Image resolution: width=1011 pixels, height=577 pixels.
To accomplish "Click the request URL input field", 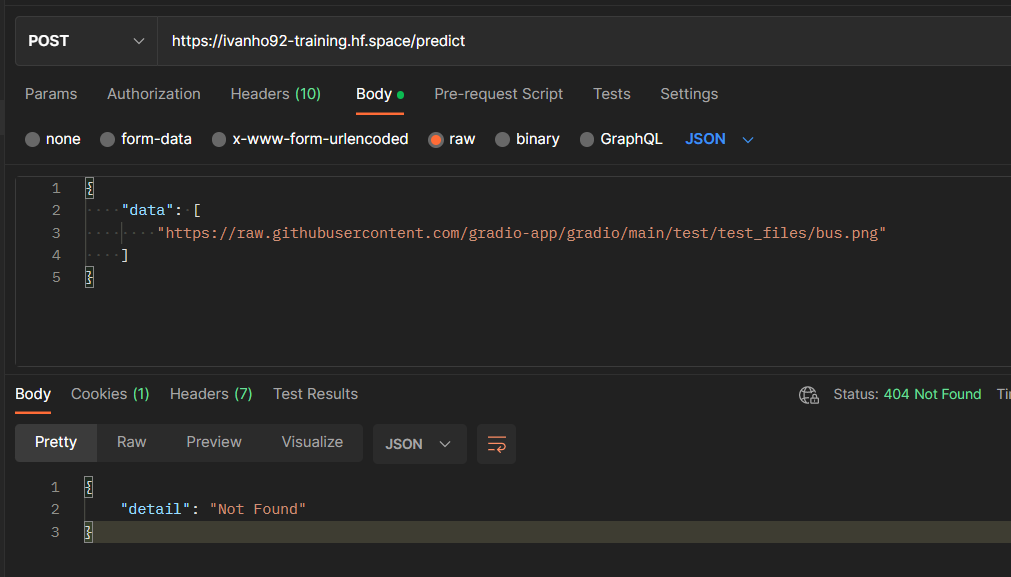I will 400,40.
